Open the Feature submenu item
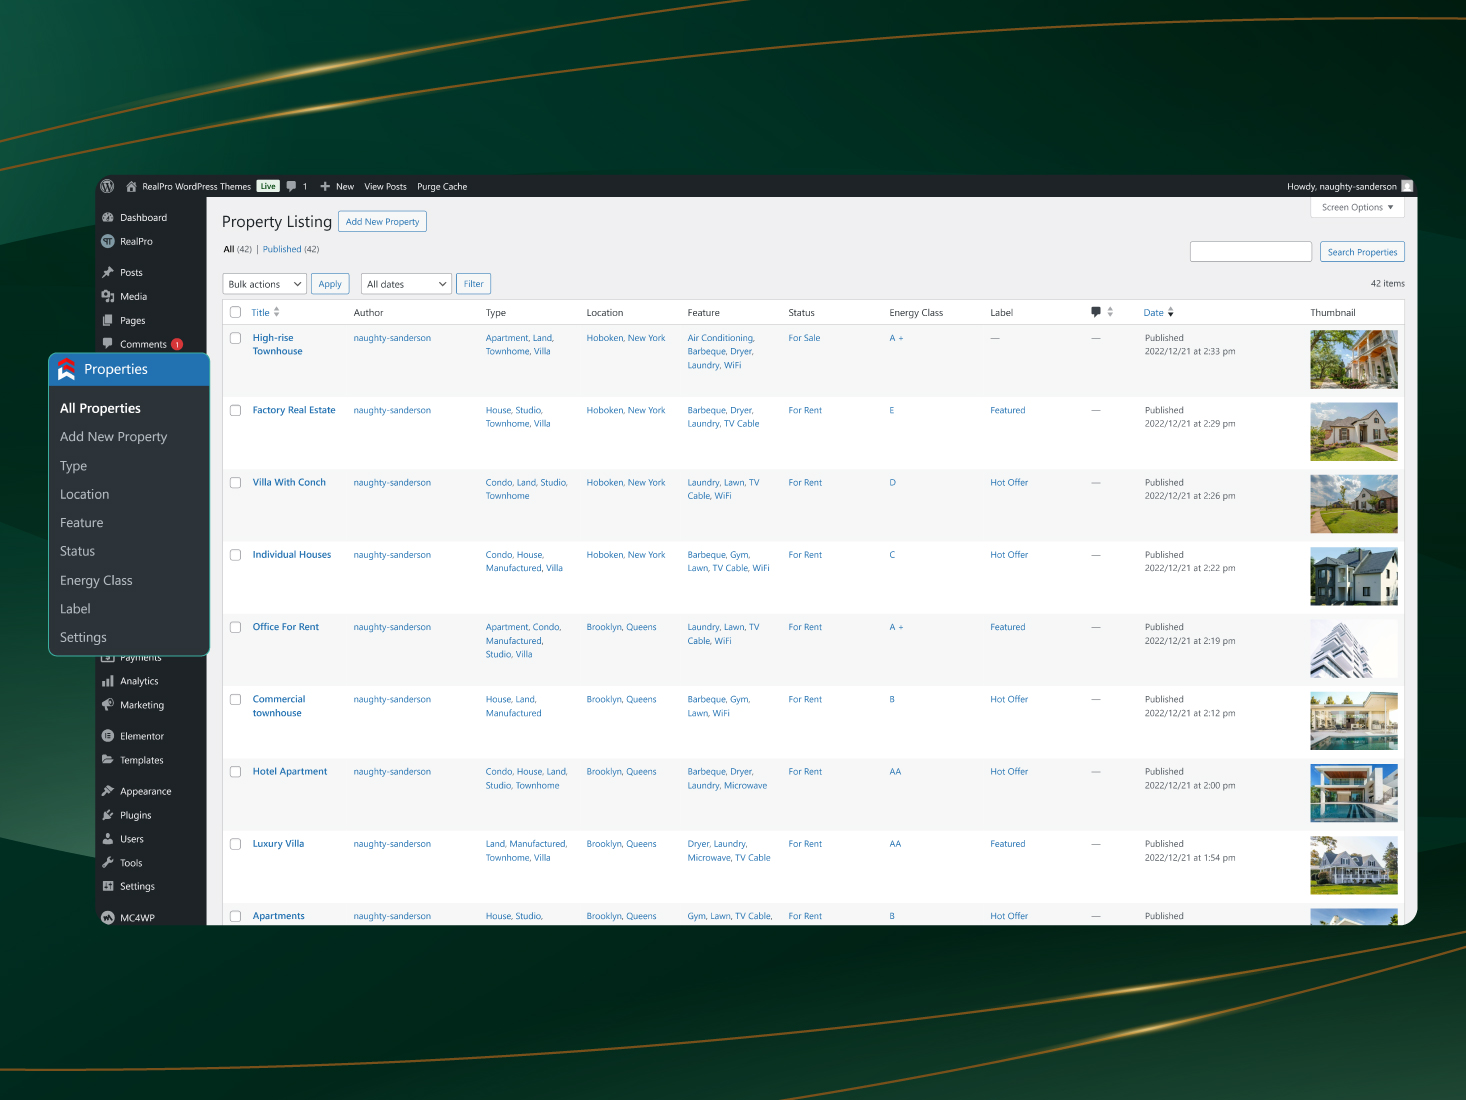Viewport: 1466px width, 1100px height. pos(81,523)
